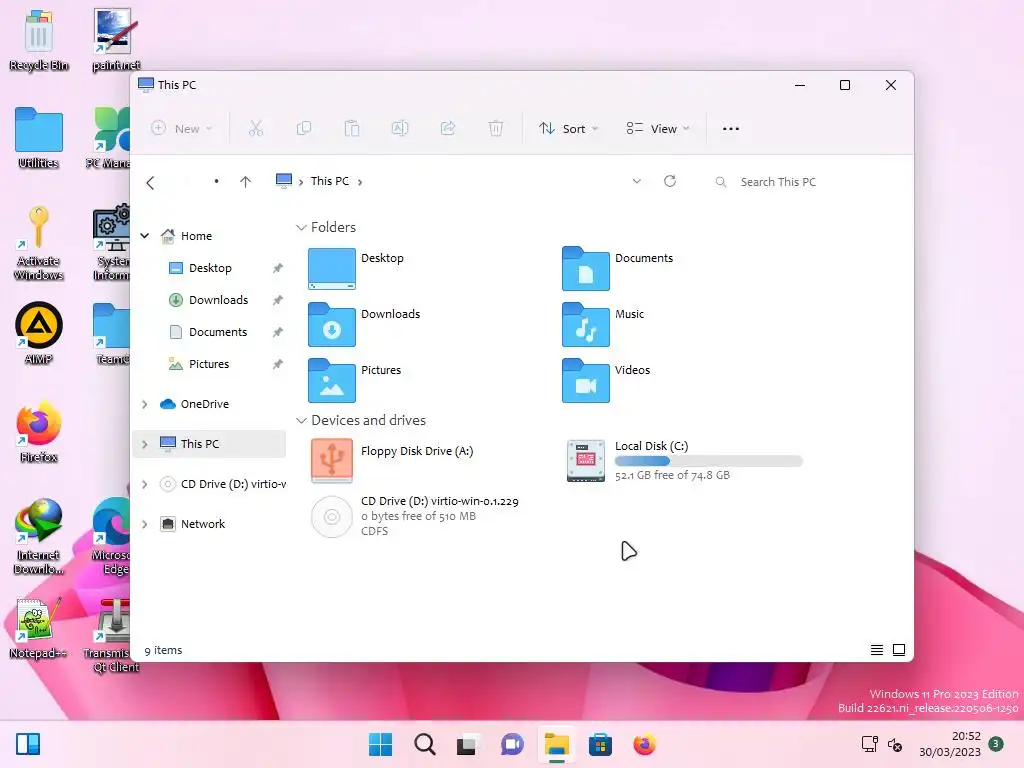Unpin Documents via its pin icon

(x=278, y=332)
